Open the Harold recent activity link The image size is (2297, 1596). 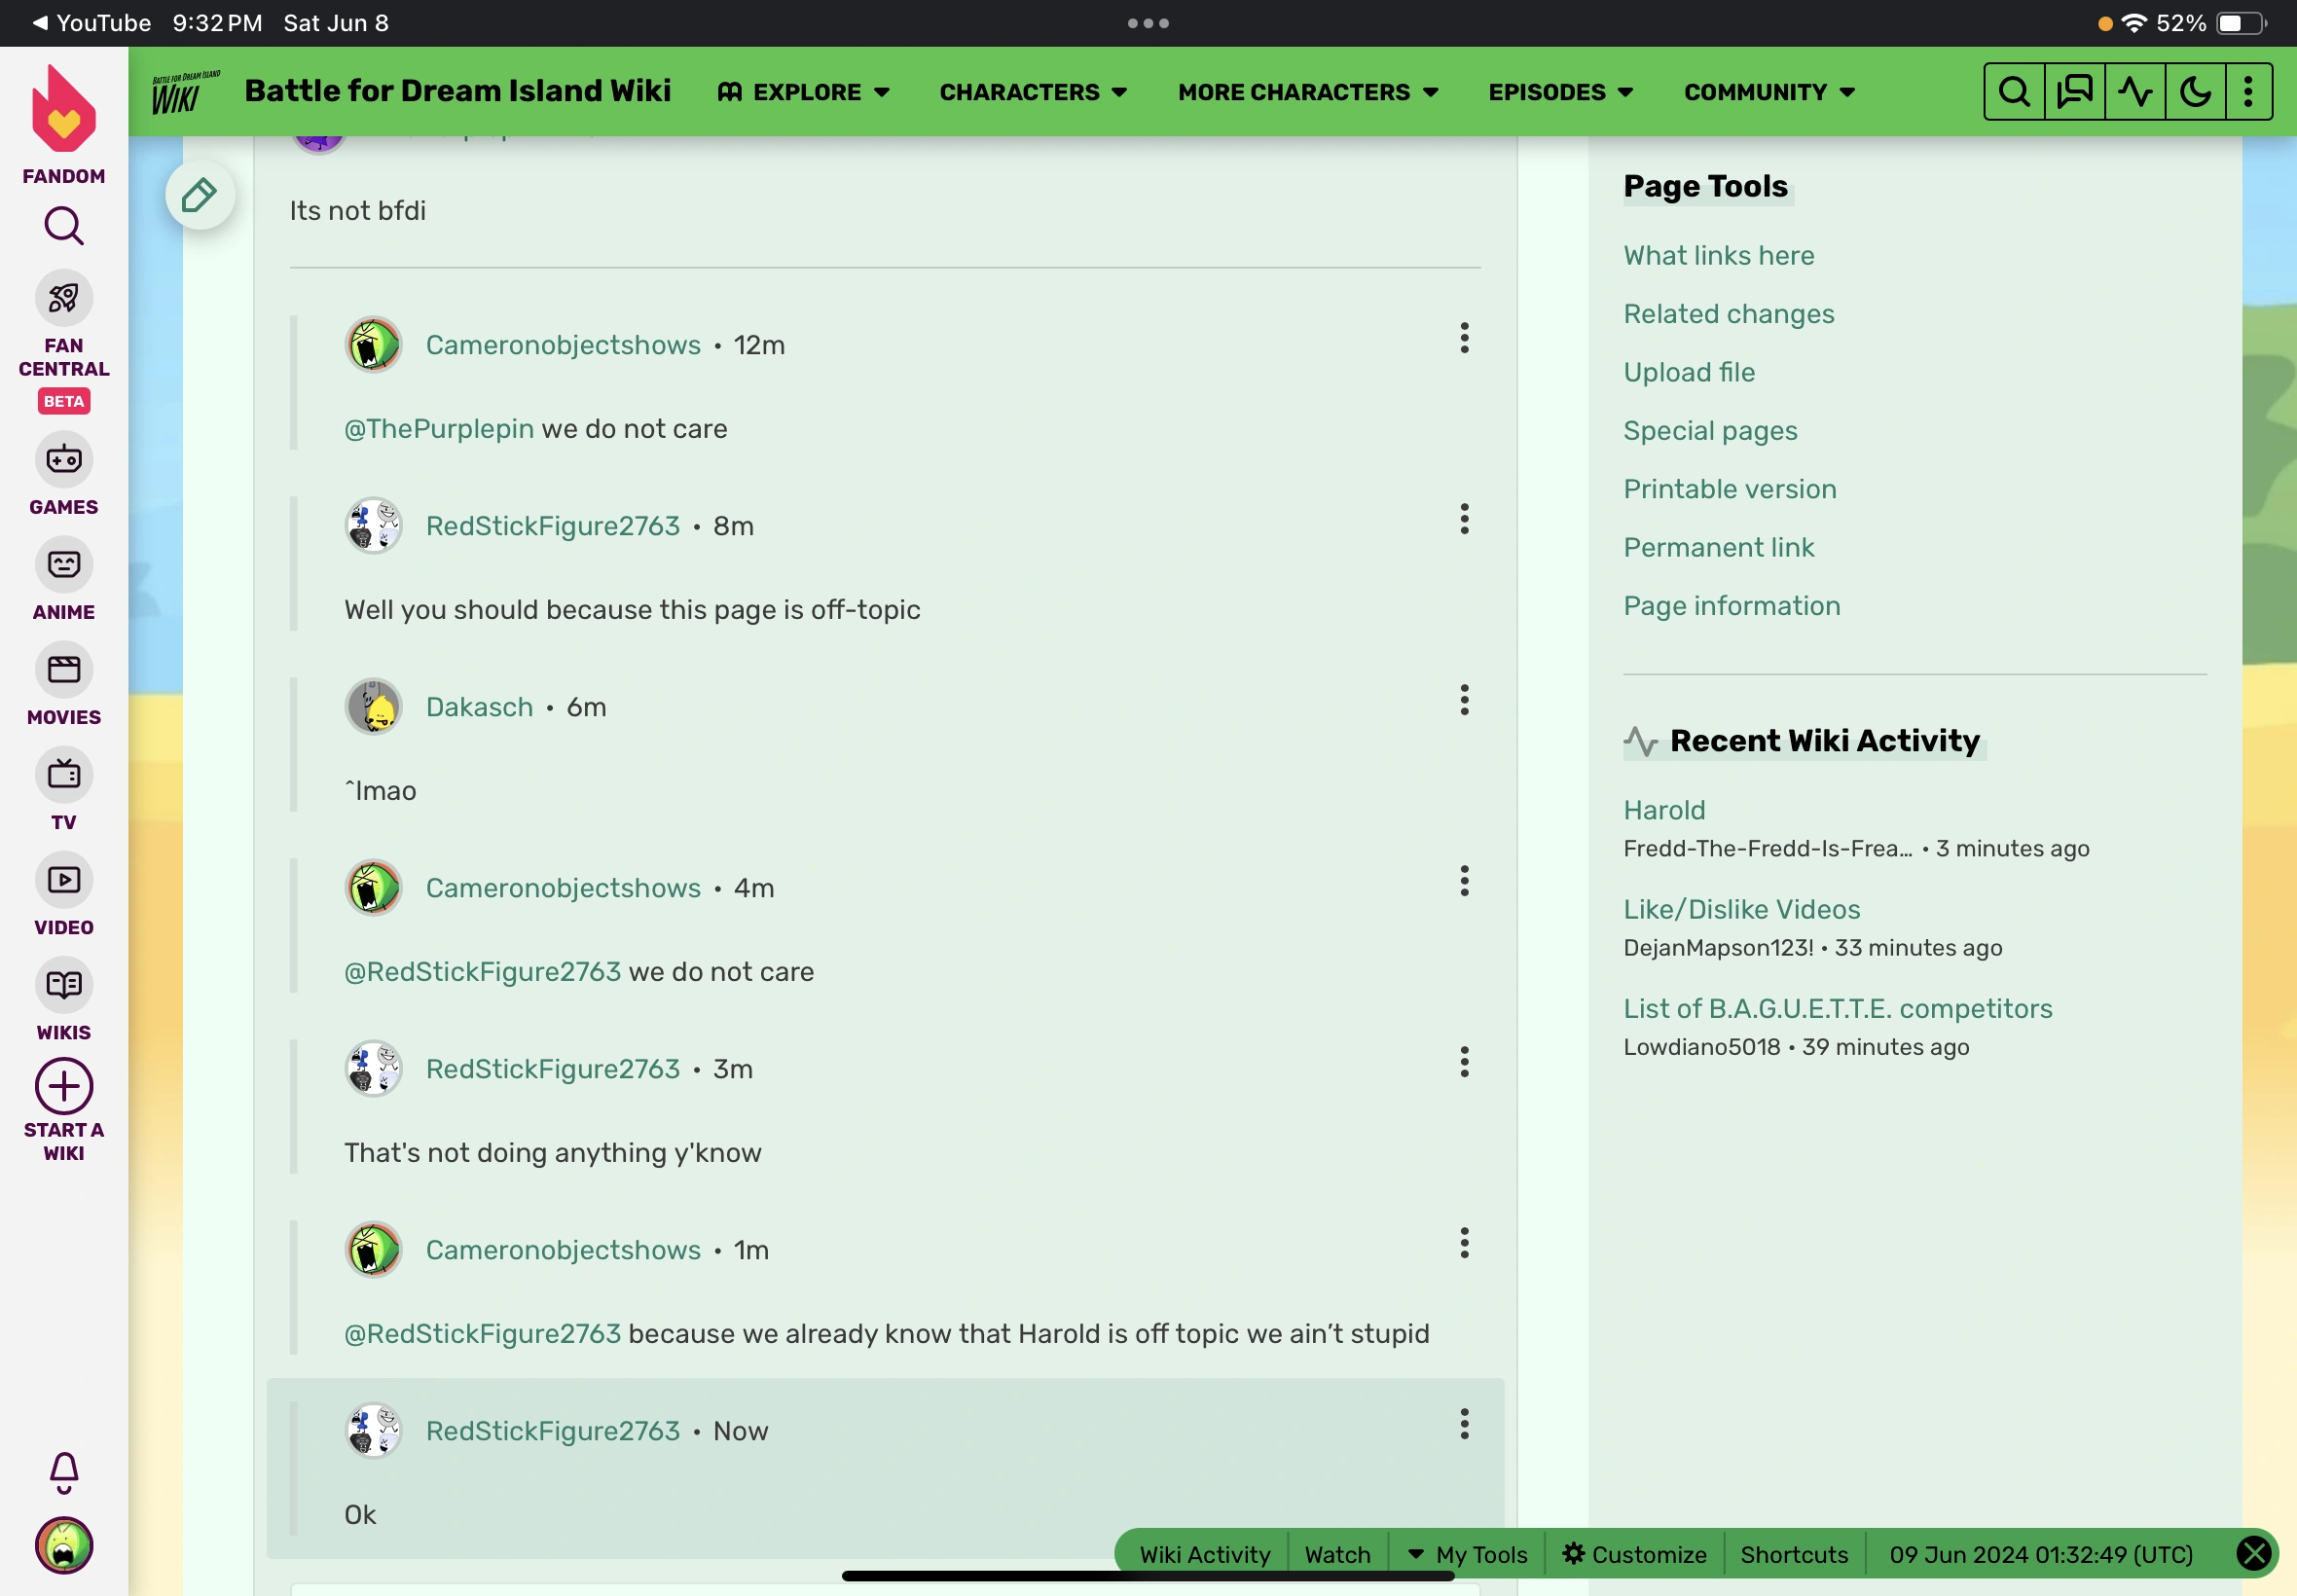tap(1664, 810)
